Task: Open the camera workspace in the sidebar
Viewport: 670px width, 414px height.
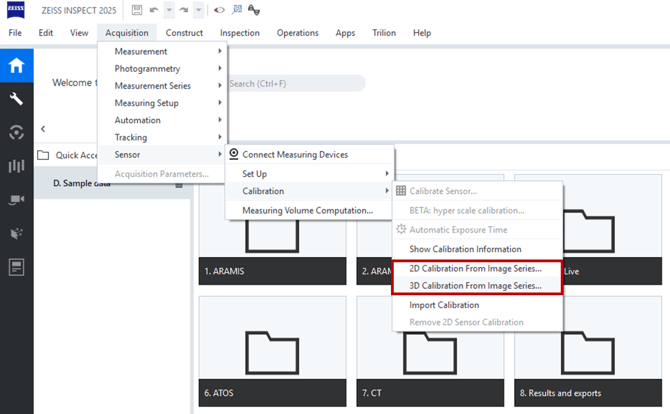Action: (x=16, y=199)
